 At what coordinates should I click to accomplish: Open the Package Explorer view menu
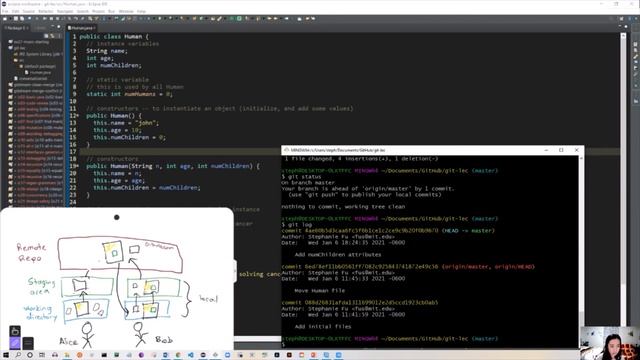(60, 36)
